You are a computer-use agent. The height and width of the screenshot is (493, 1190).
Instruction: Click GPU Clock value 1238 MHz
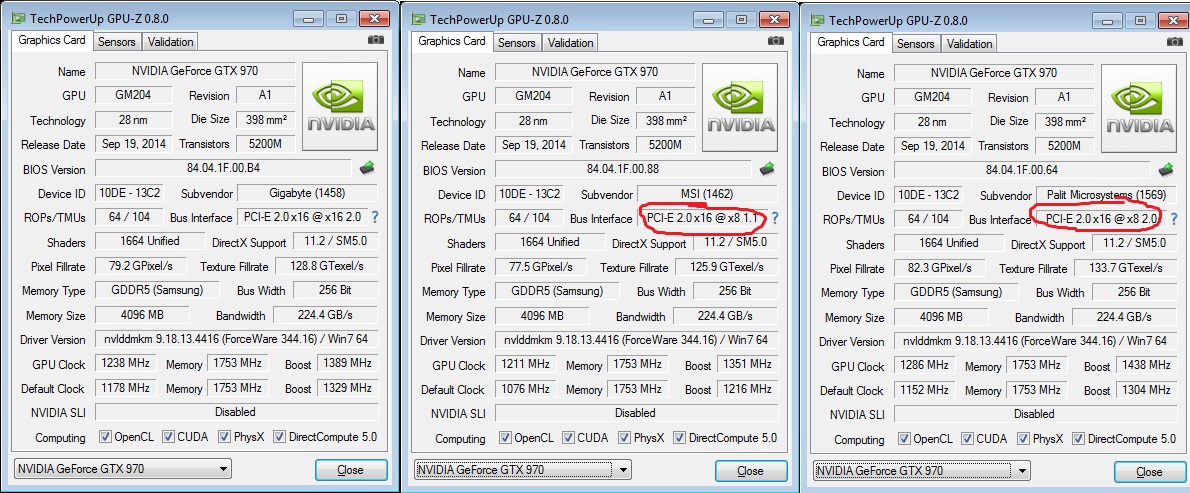point(124,363)
